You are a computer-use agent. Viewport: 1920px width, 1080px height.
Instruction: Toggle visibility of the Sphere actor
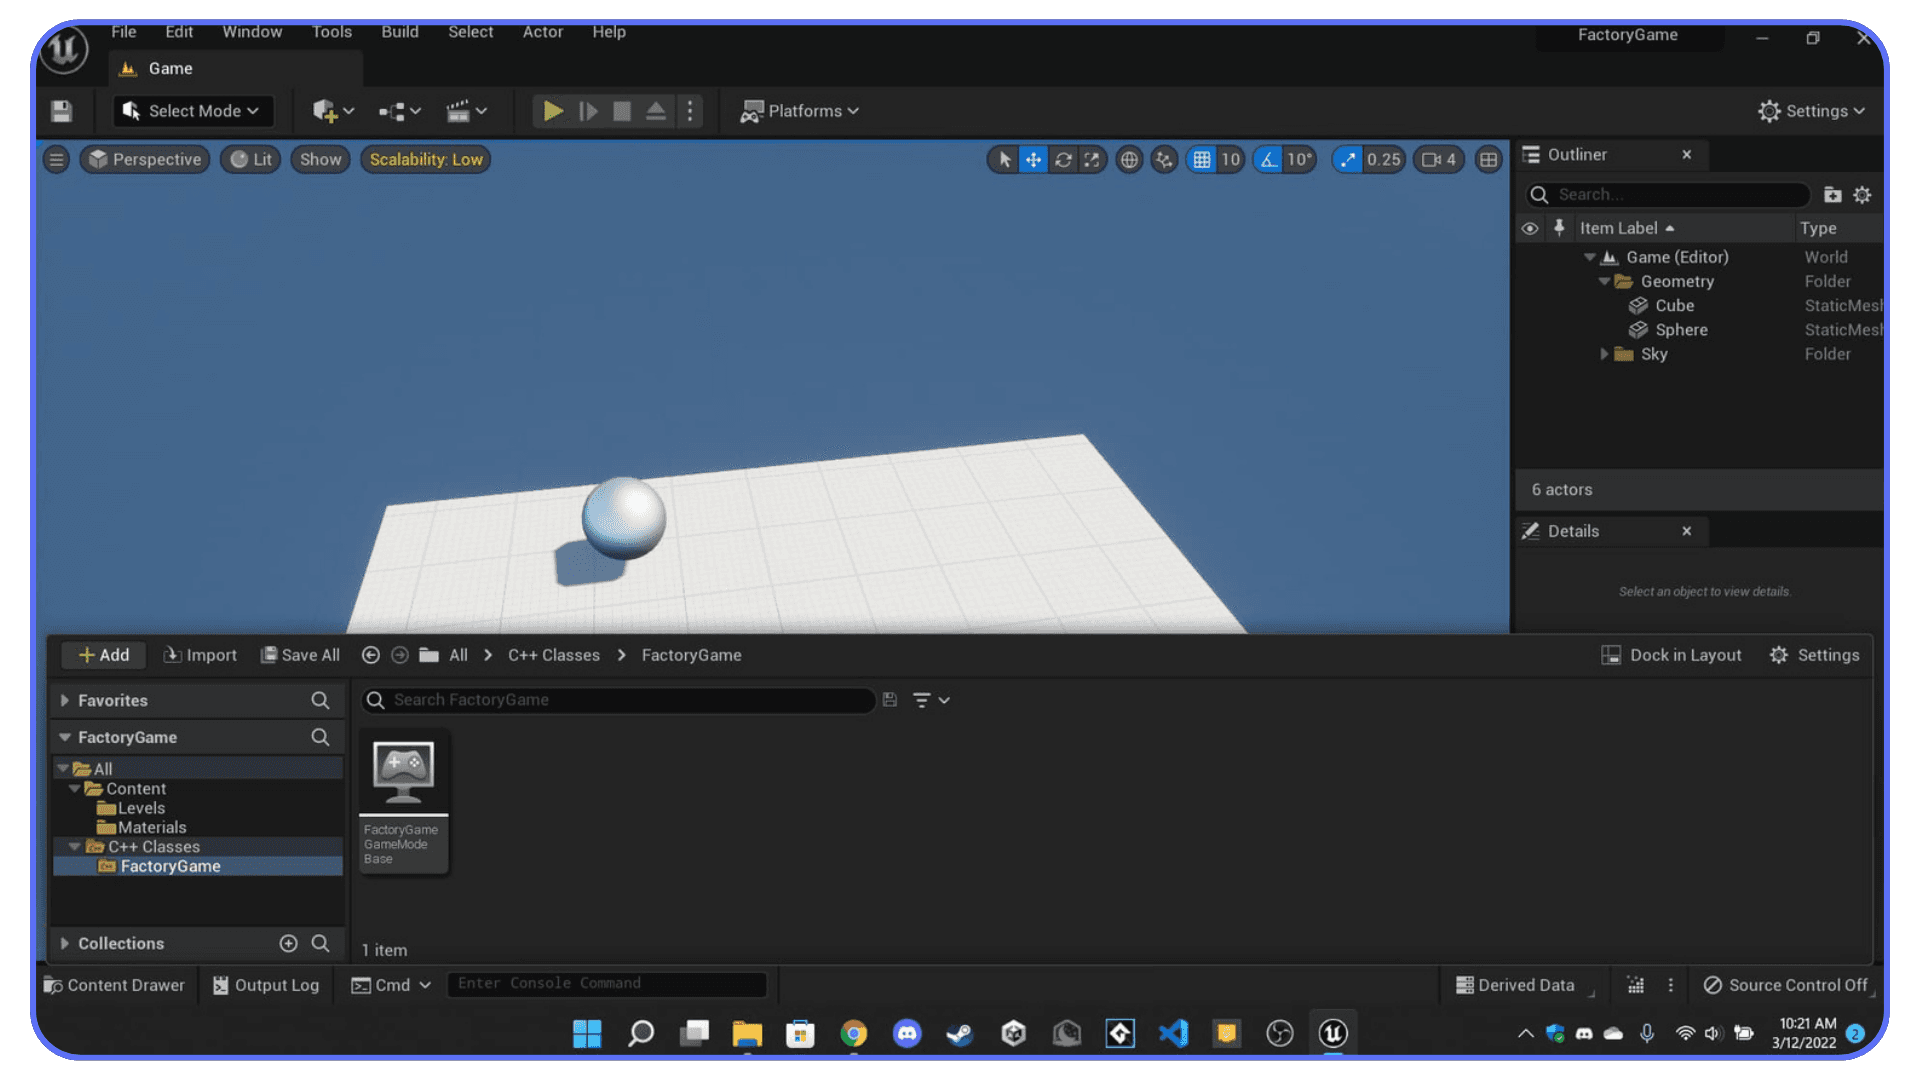[x=1529, y=330]
